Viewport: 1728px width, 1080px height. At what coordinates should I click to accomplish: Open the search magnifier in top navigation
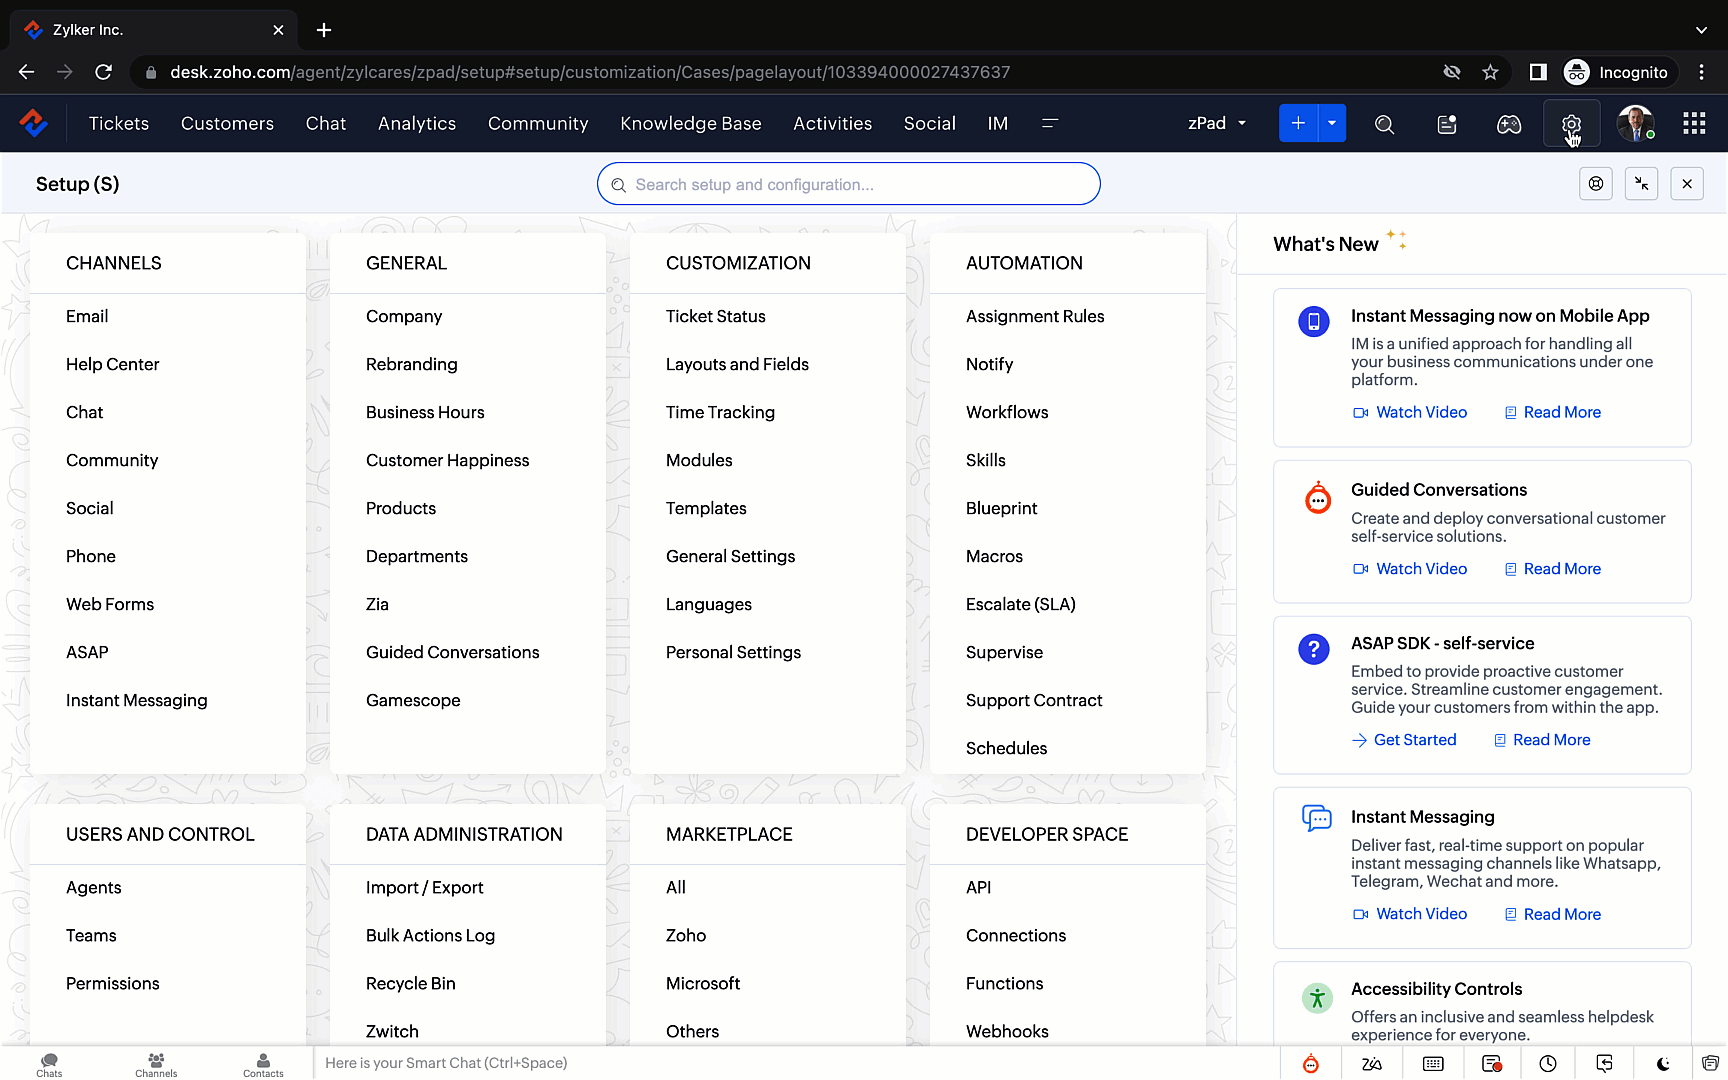pos(1384,124)
